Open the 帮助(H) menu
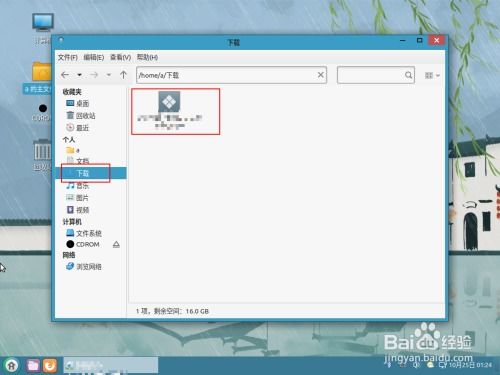 coord(147,57)
